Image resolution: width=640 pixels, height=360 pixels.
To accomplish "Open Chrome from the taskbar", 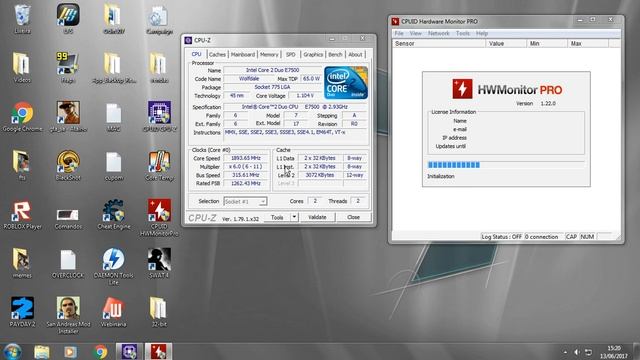I will 100,351.
